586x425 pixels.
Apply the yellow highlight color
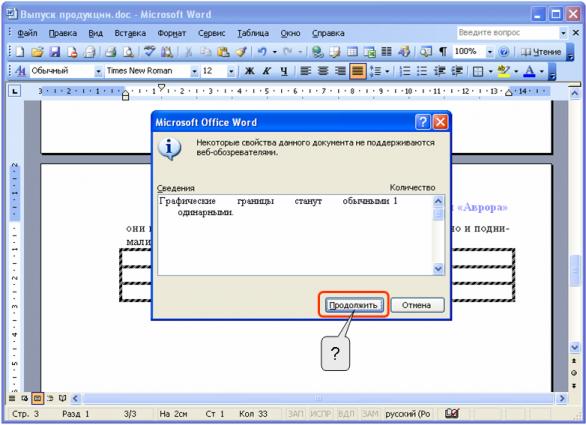[504, 71]
